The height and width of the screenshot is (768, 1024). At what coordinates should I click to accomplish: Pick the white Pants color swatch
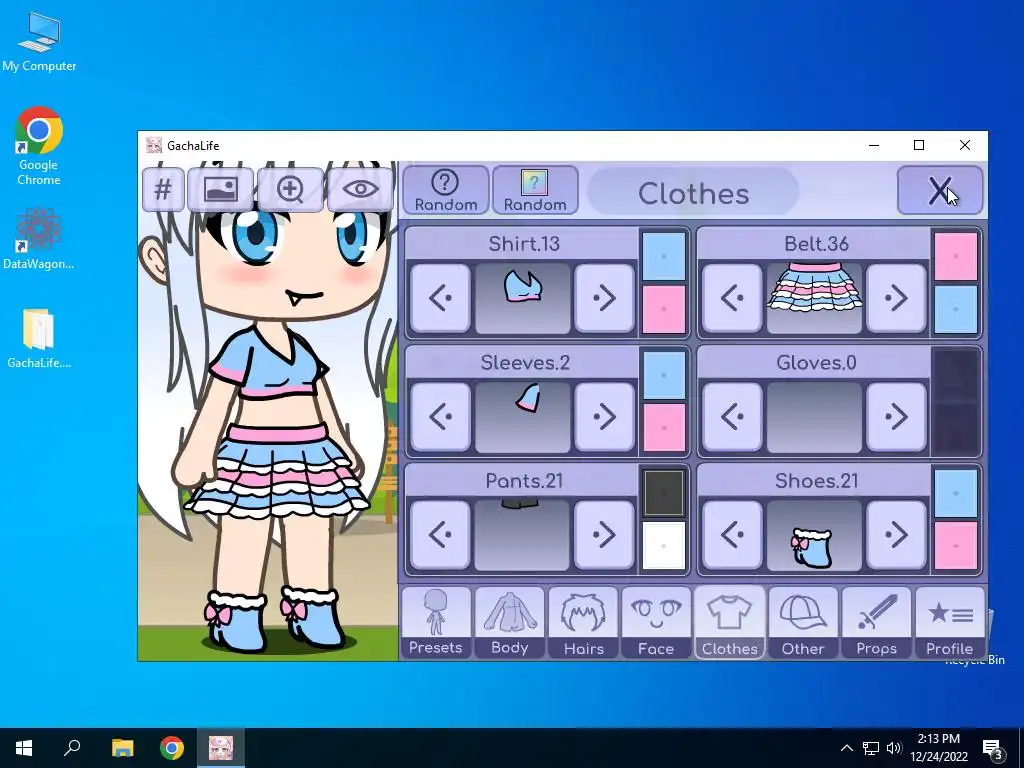click(664, 546)
